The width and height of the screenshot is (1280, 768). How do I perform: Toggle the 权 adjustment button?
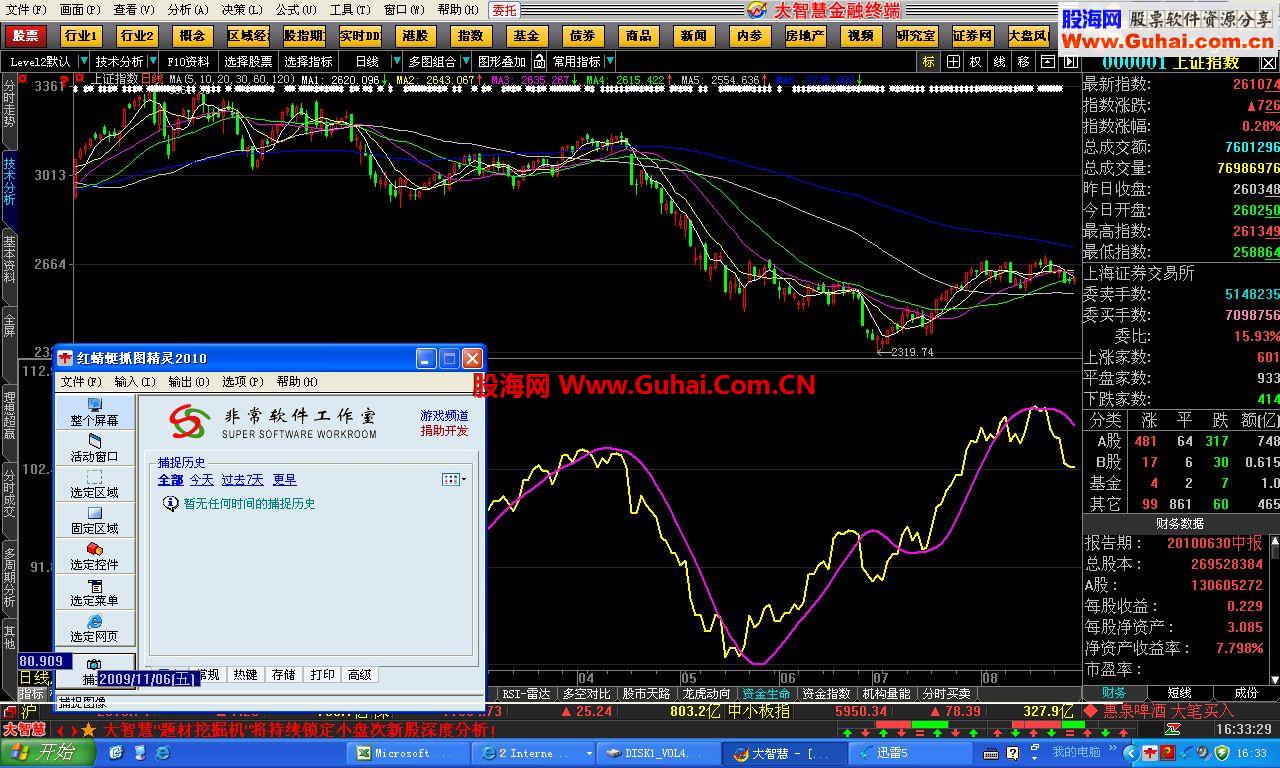click(975, 61)
